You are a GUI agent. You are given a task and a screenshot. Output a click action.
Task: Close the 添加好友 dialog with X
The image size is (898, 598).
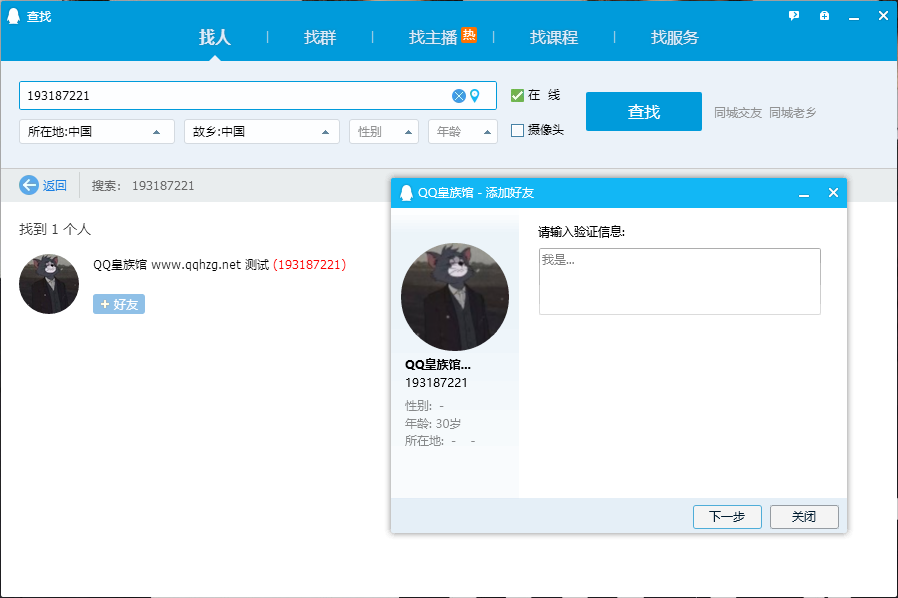pyautogui.click(x=833, y=192)
